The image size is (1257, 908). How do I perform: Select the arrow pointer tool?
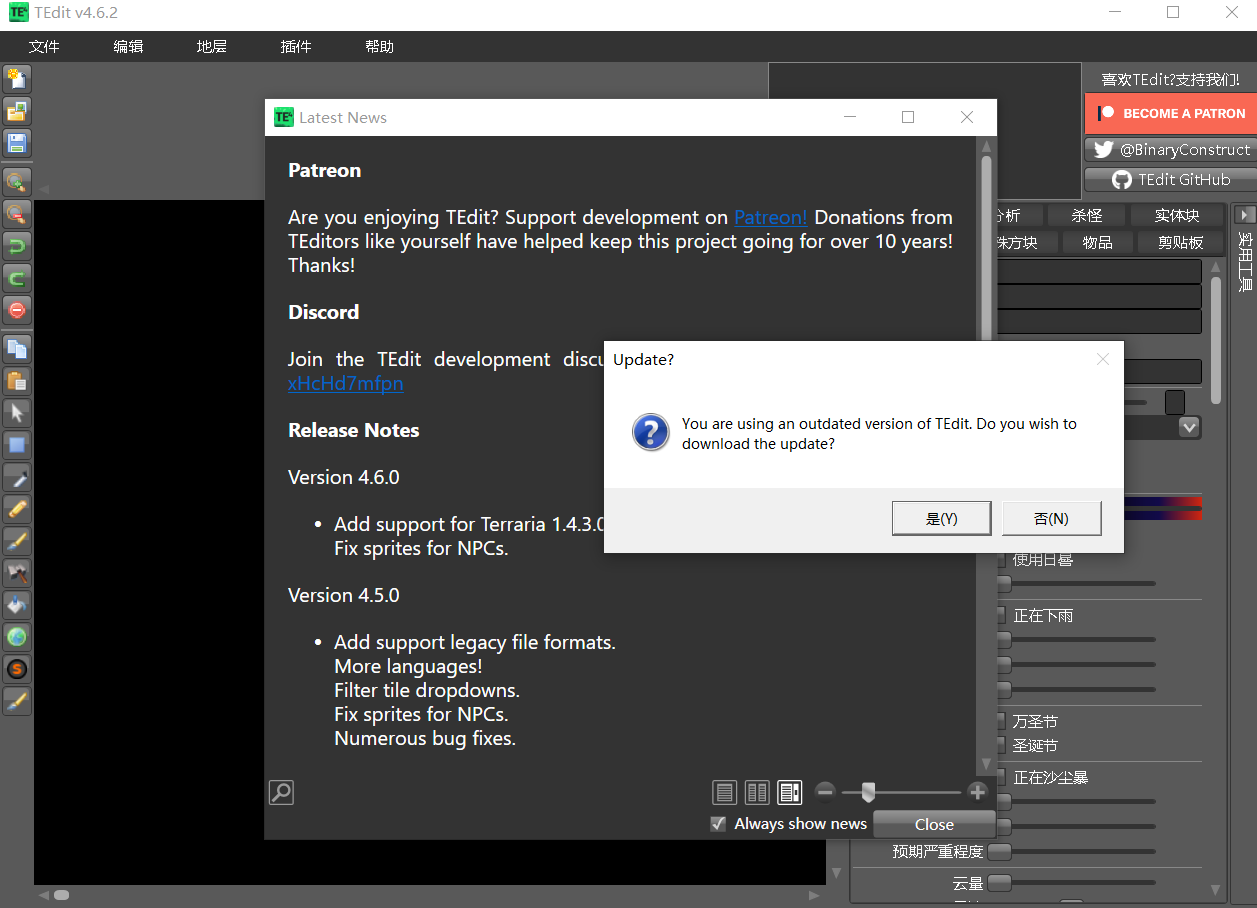pos(17,413)
